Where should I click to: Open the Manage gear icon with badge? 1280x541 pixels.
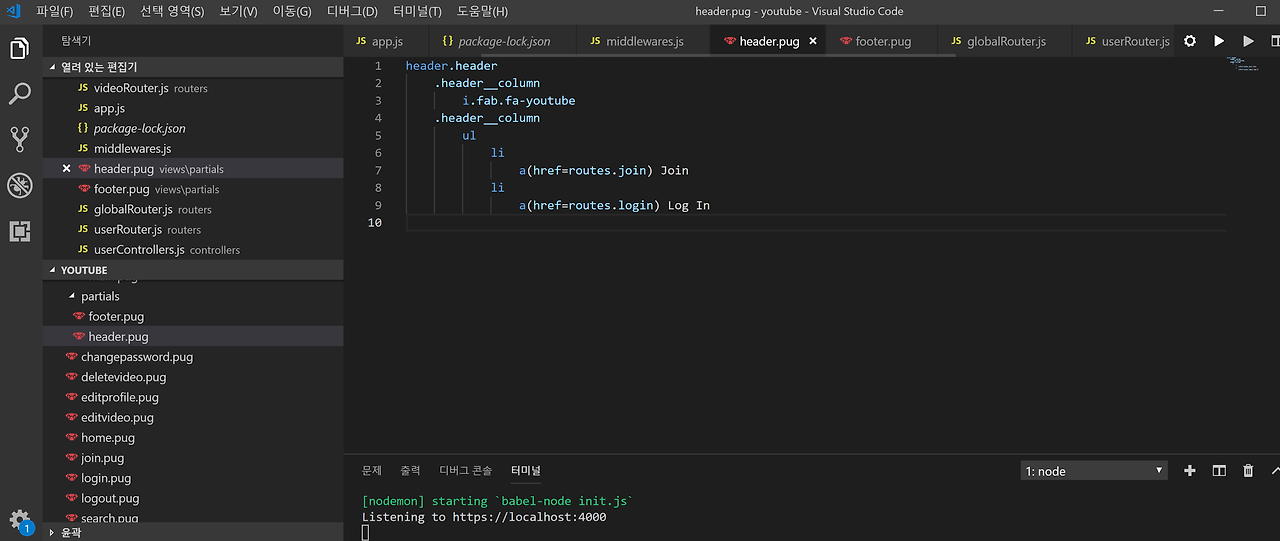click(20, 520)
